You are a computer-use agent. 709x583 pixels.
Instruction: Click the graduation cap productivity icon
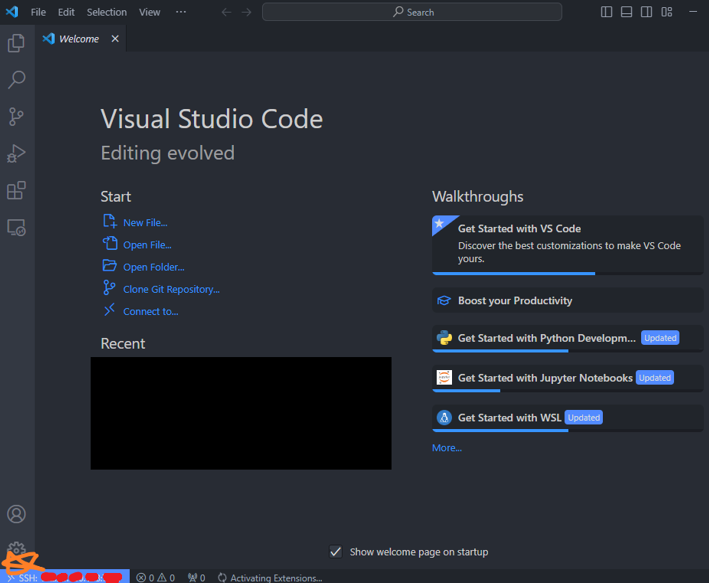click(x=444, y=301)
